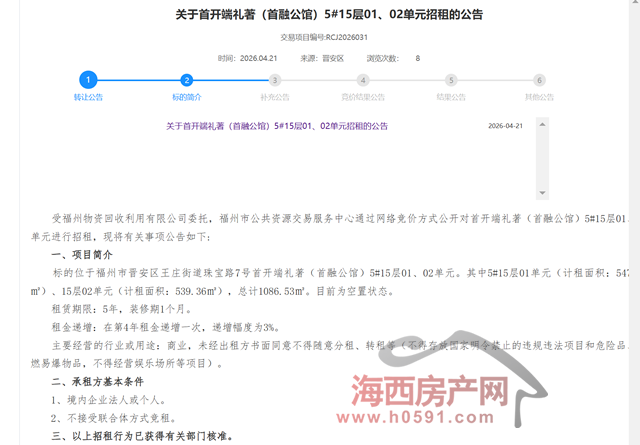The height and width of the screenshot is (445, 640).
Task: Click the scroll up arrow of list
Action: tap(544, 122)
